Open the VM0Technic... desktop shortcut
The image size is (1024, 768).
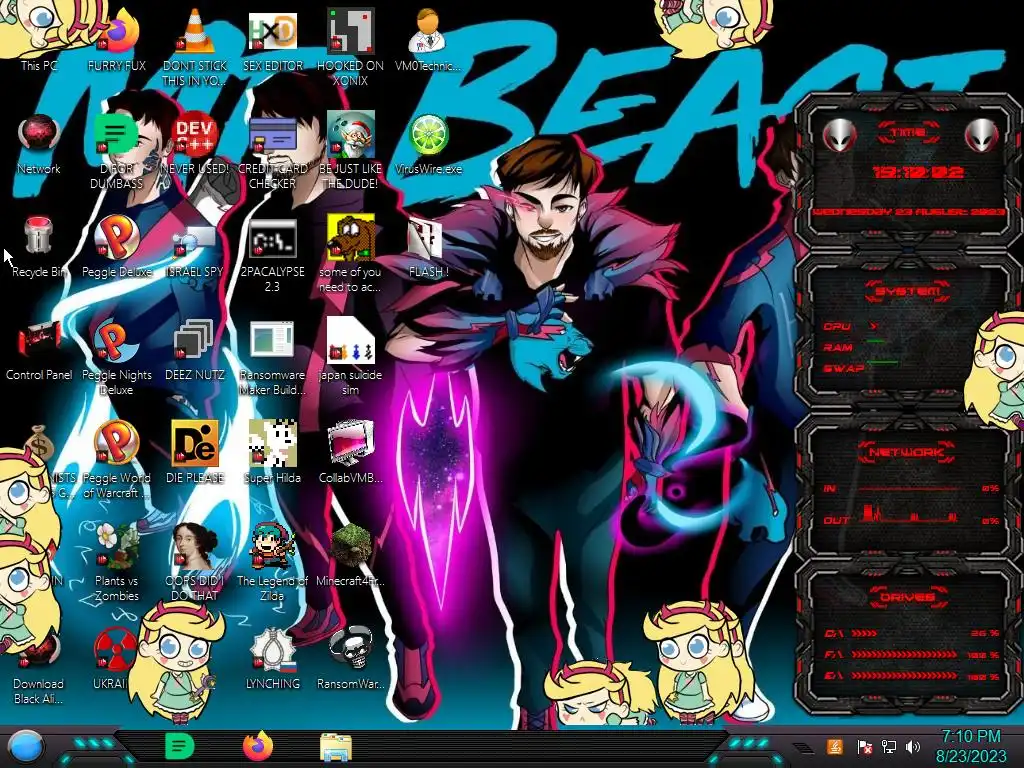click(x=428, y=39)
